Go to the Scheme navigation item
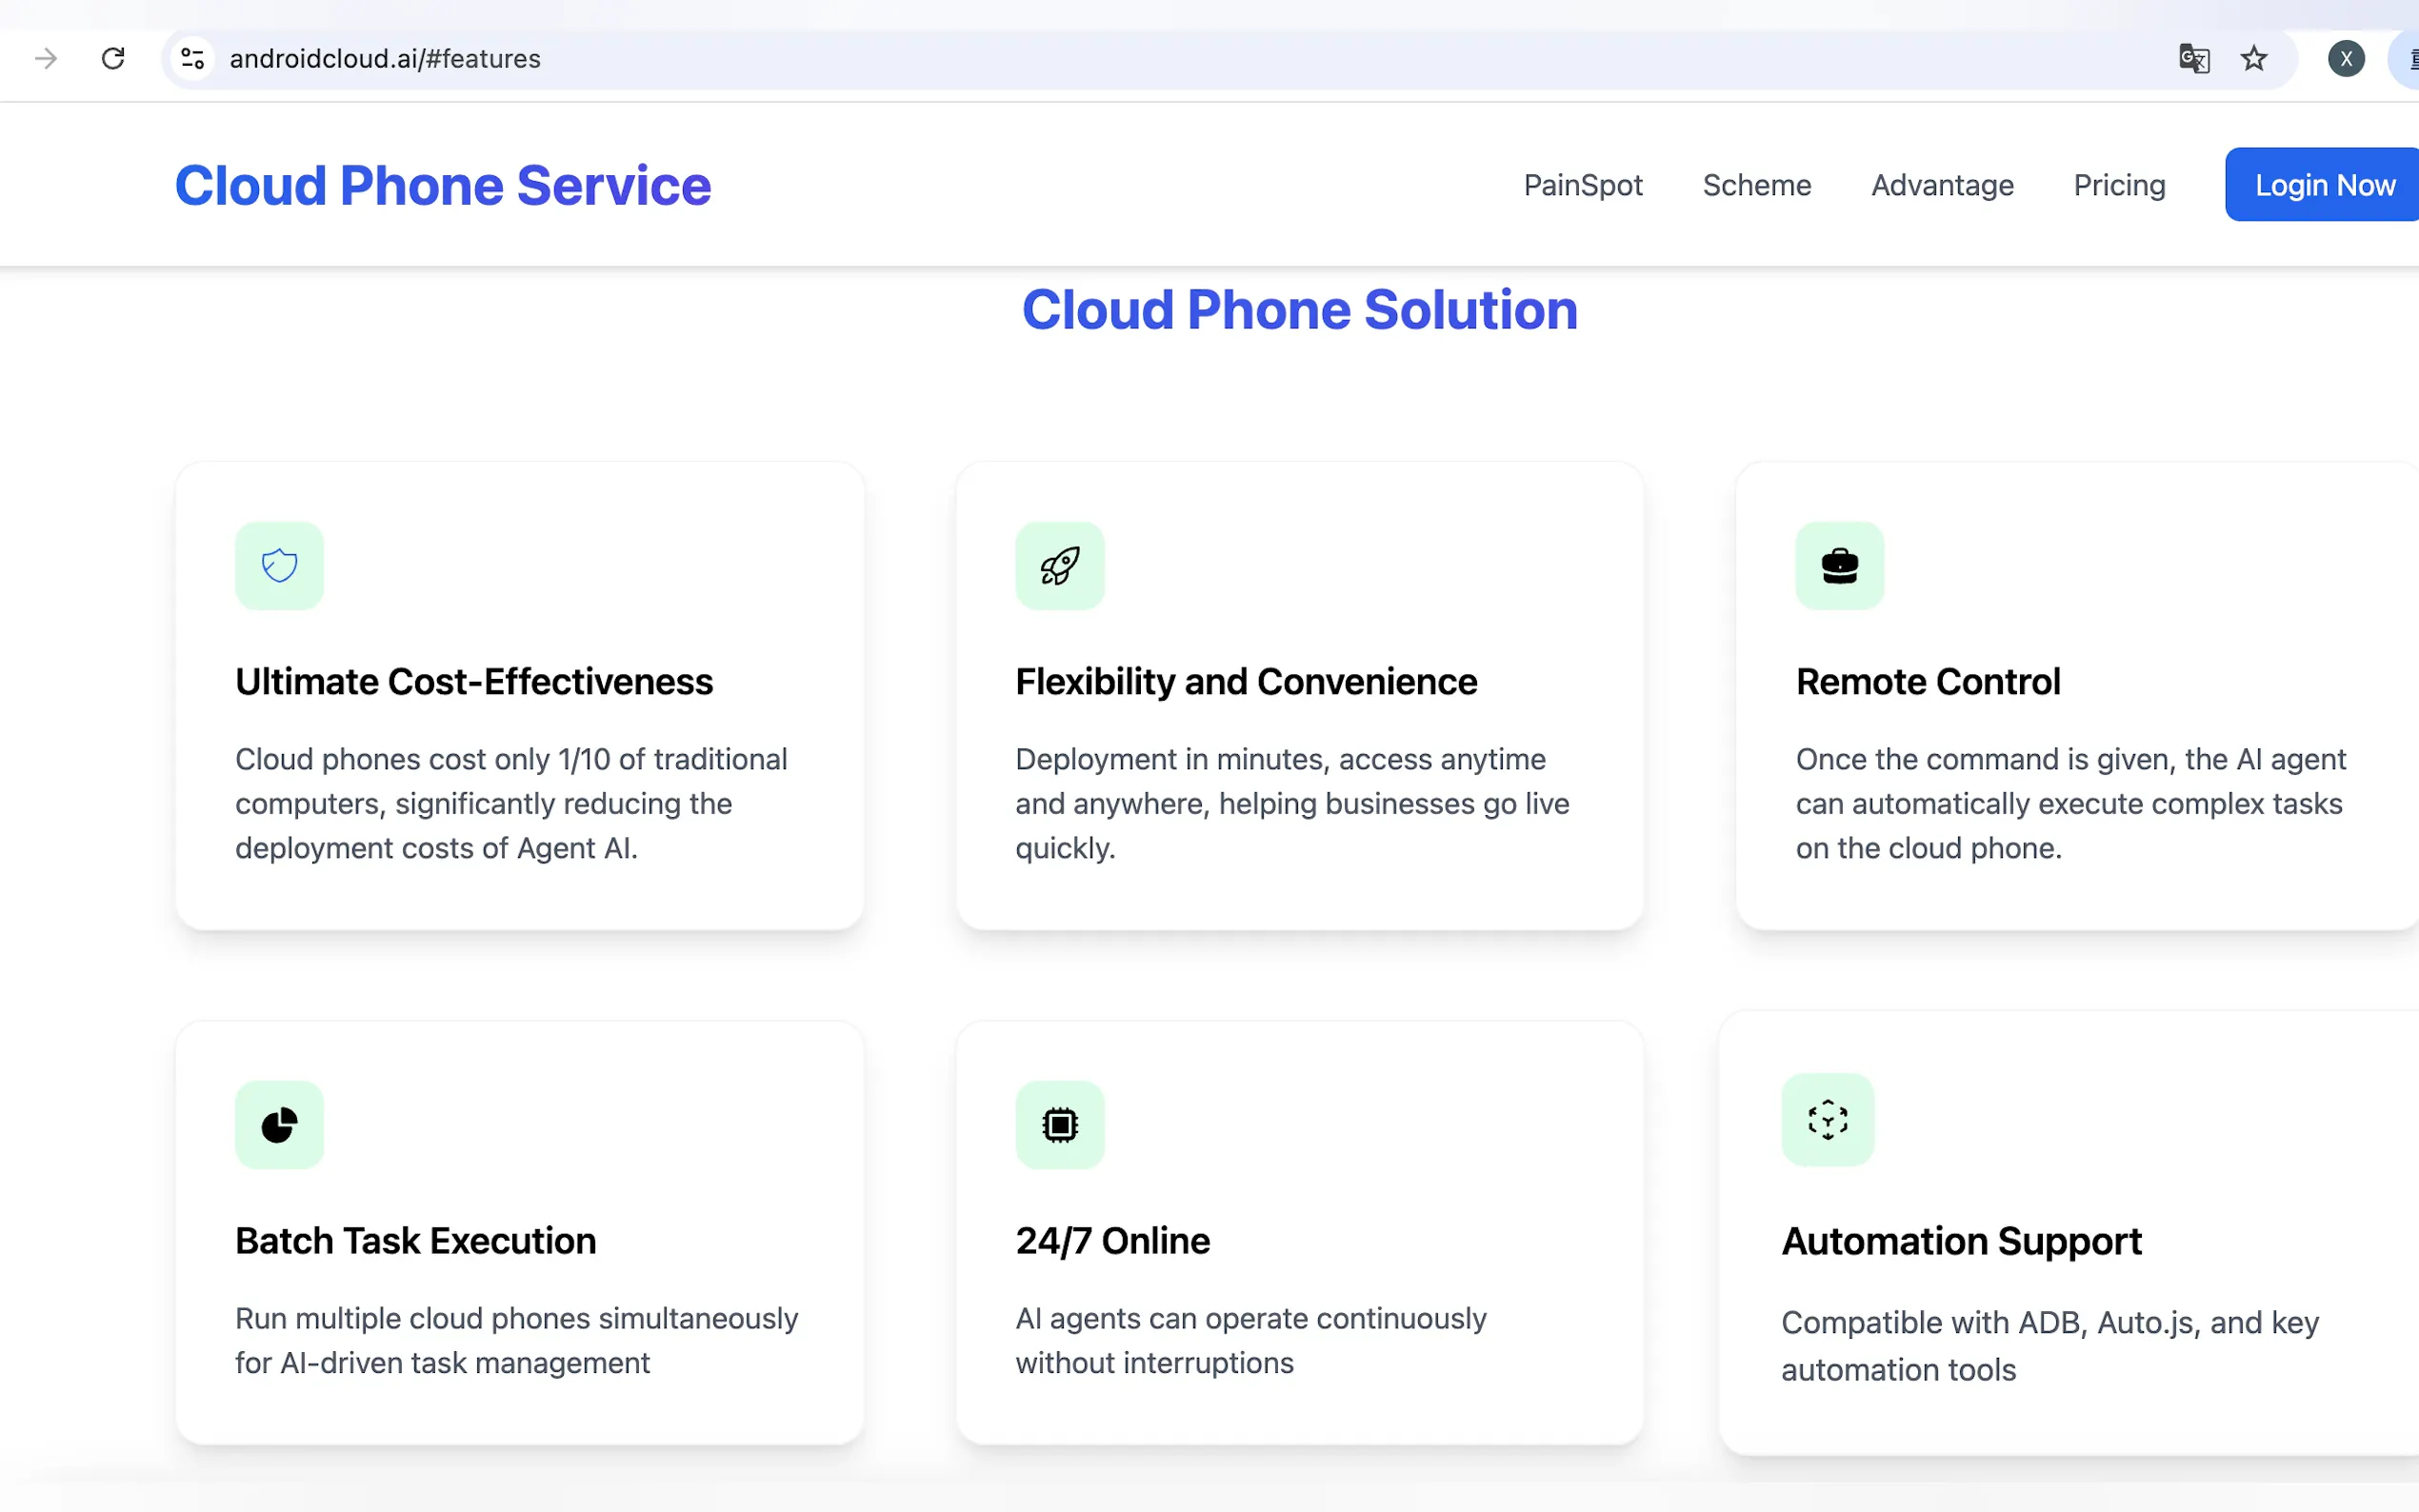 (x=1756, y=185)
